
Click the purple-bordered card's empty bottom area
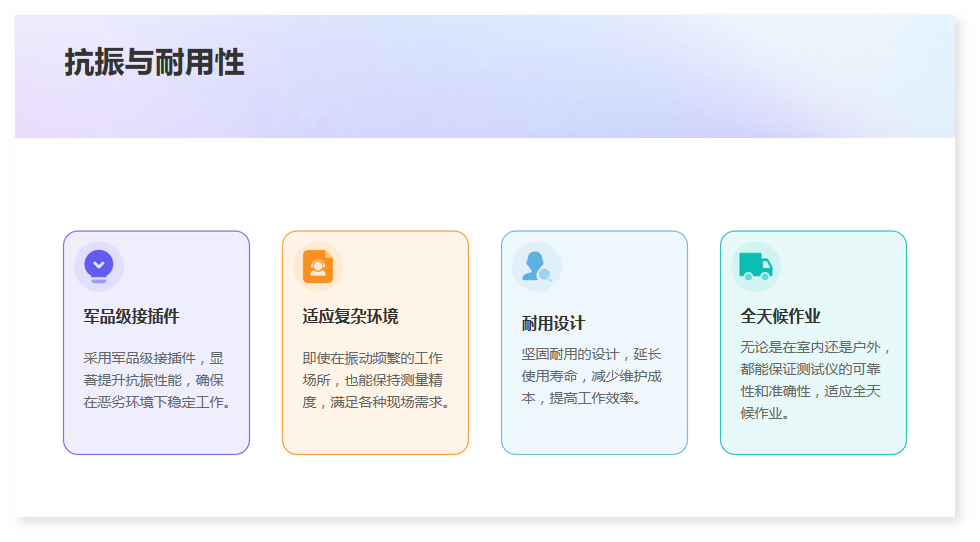click(156, 434)
